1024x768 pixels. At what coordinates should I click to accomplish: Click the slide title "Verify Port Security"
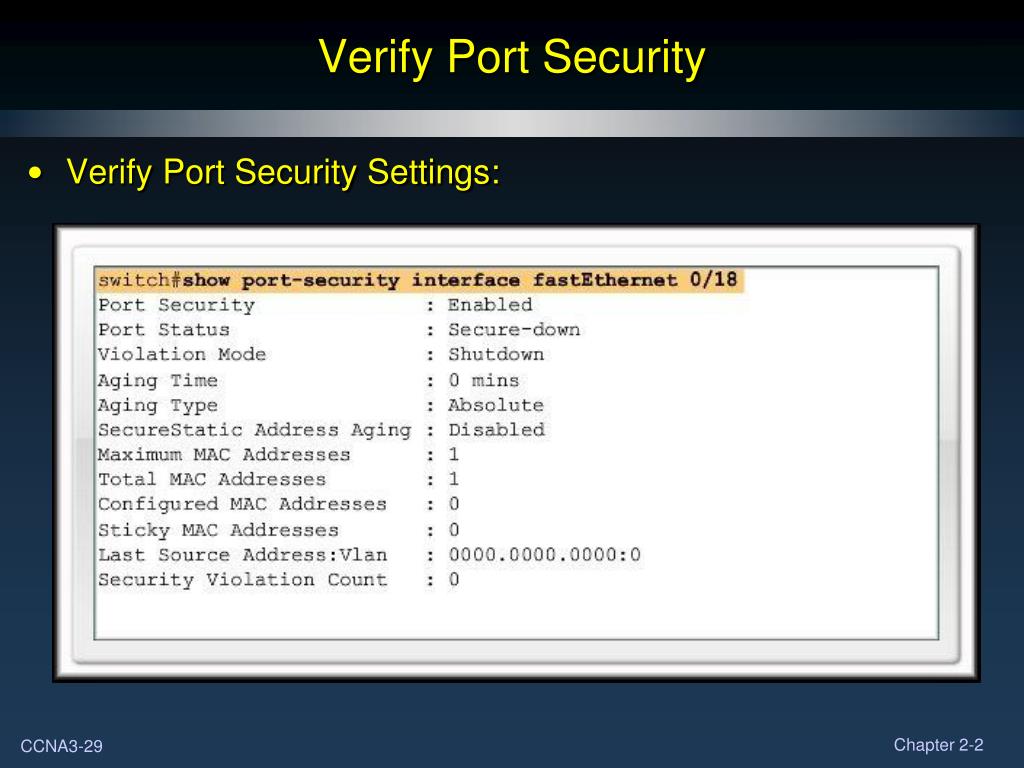point(511,57)
